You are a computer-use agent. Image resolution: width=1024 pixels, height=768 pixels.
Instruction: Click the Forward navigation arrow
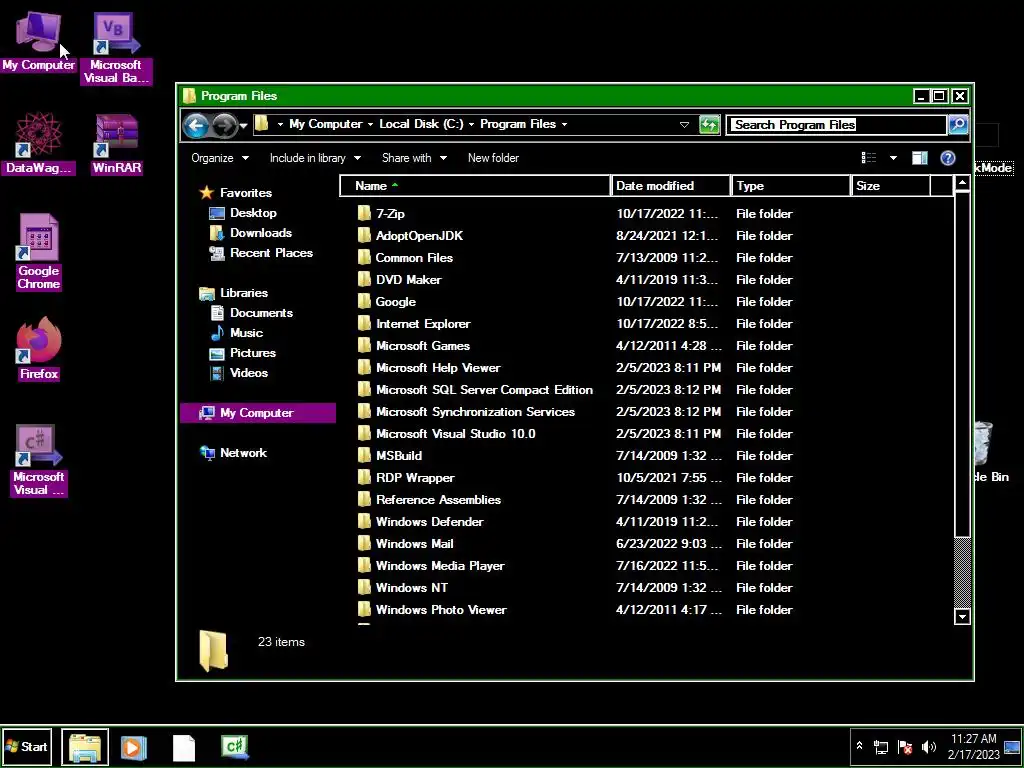pyautogui.click(x=224, y=125)
